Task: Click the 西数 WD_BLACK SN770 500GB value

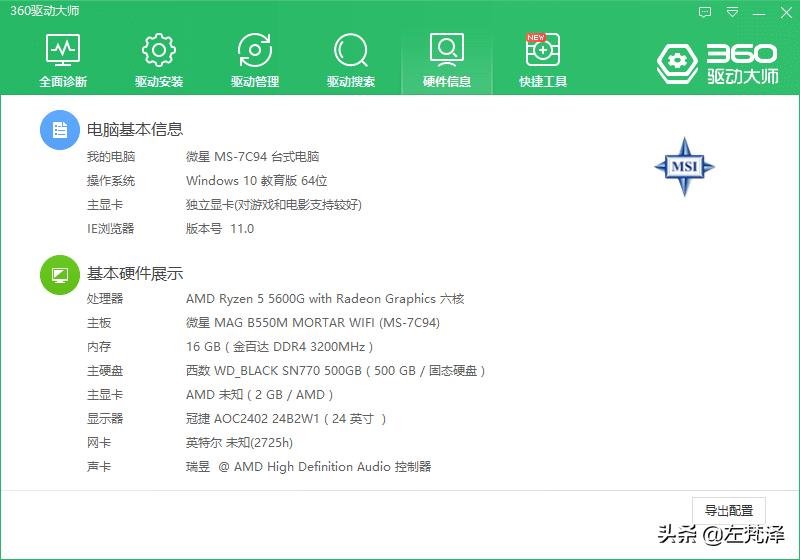Action: (335, 371)
